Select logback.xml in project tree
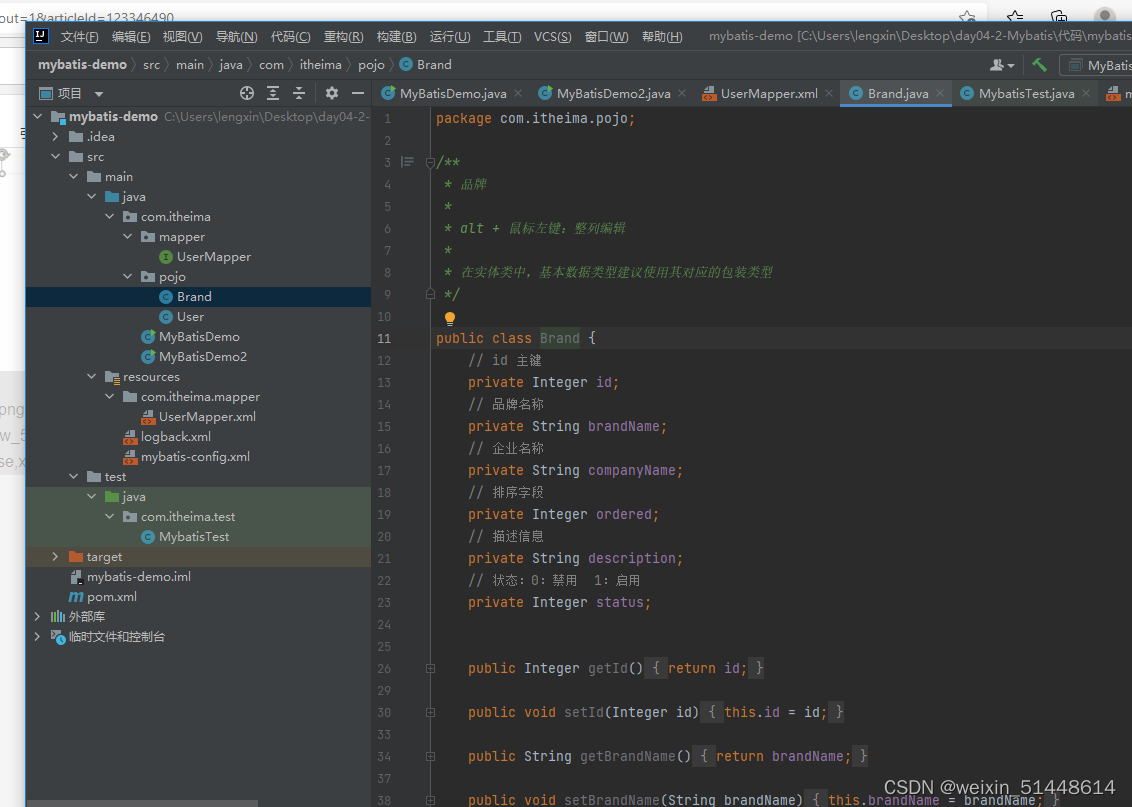1132x807 pixels. click(x=167, y=437)
